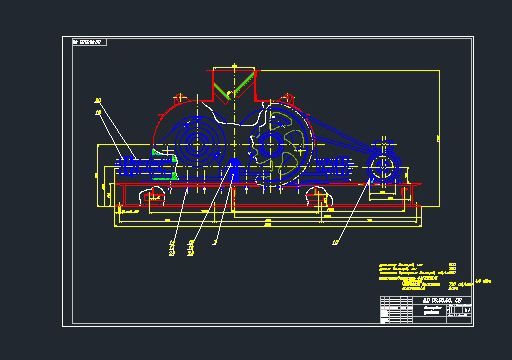Screen dimensions: 512x360
Task: Select the blue spring assembly right of flywheel
Action: point(333,165)
